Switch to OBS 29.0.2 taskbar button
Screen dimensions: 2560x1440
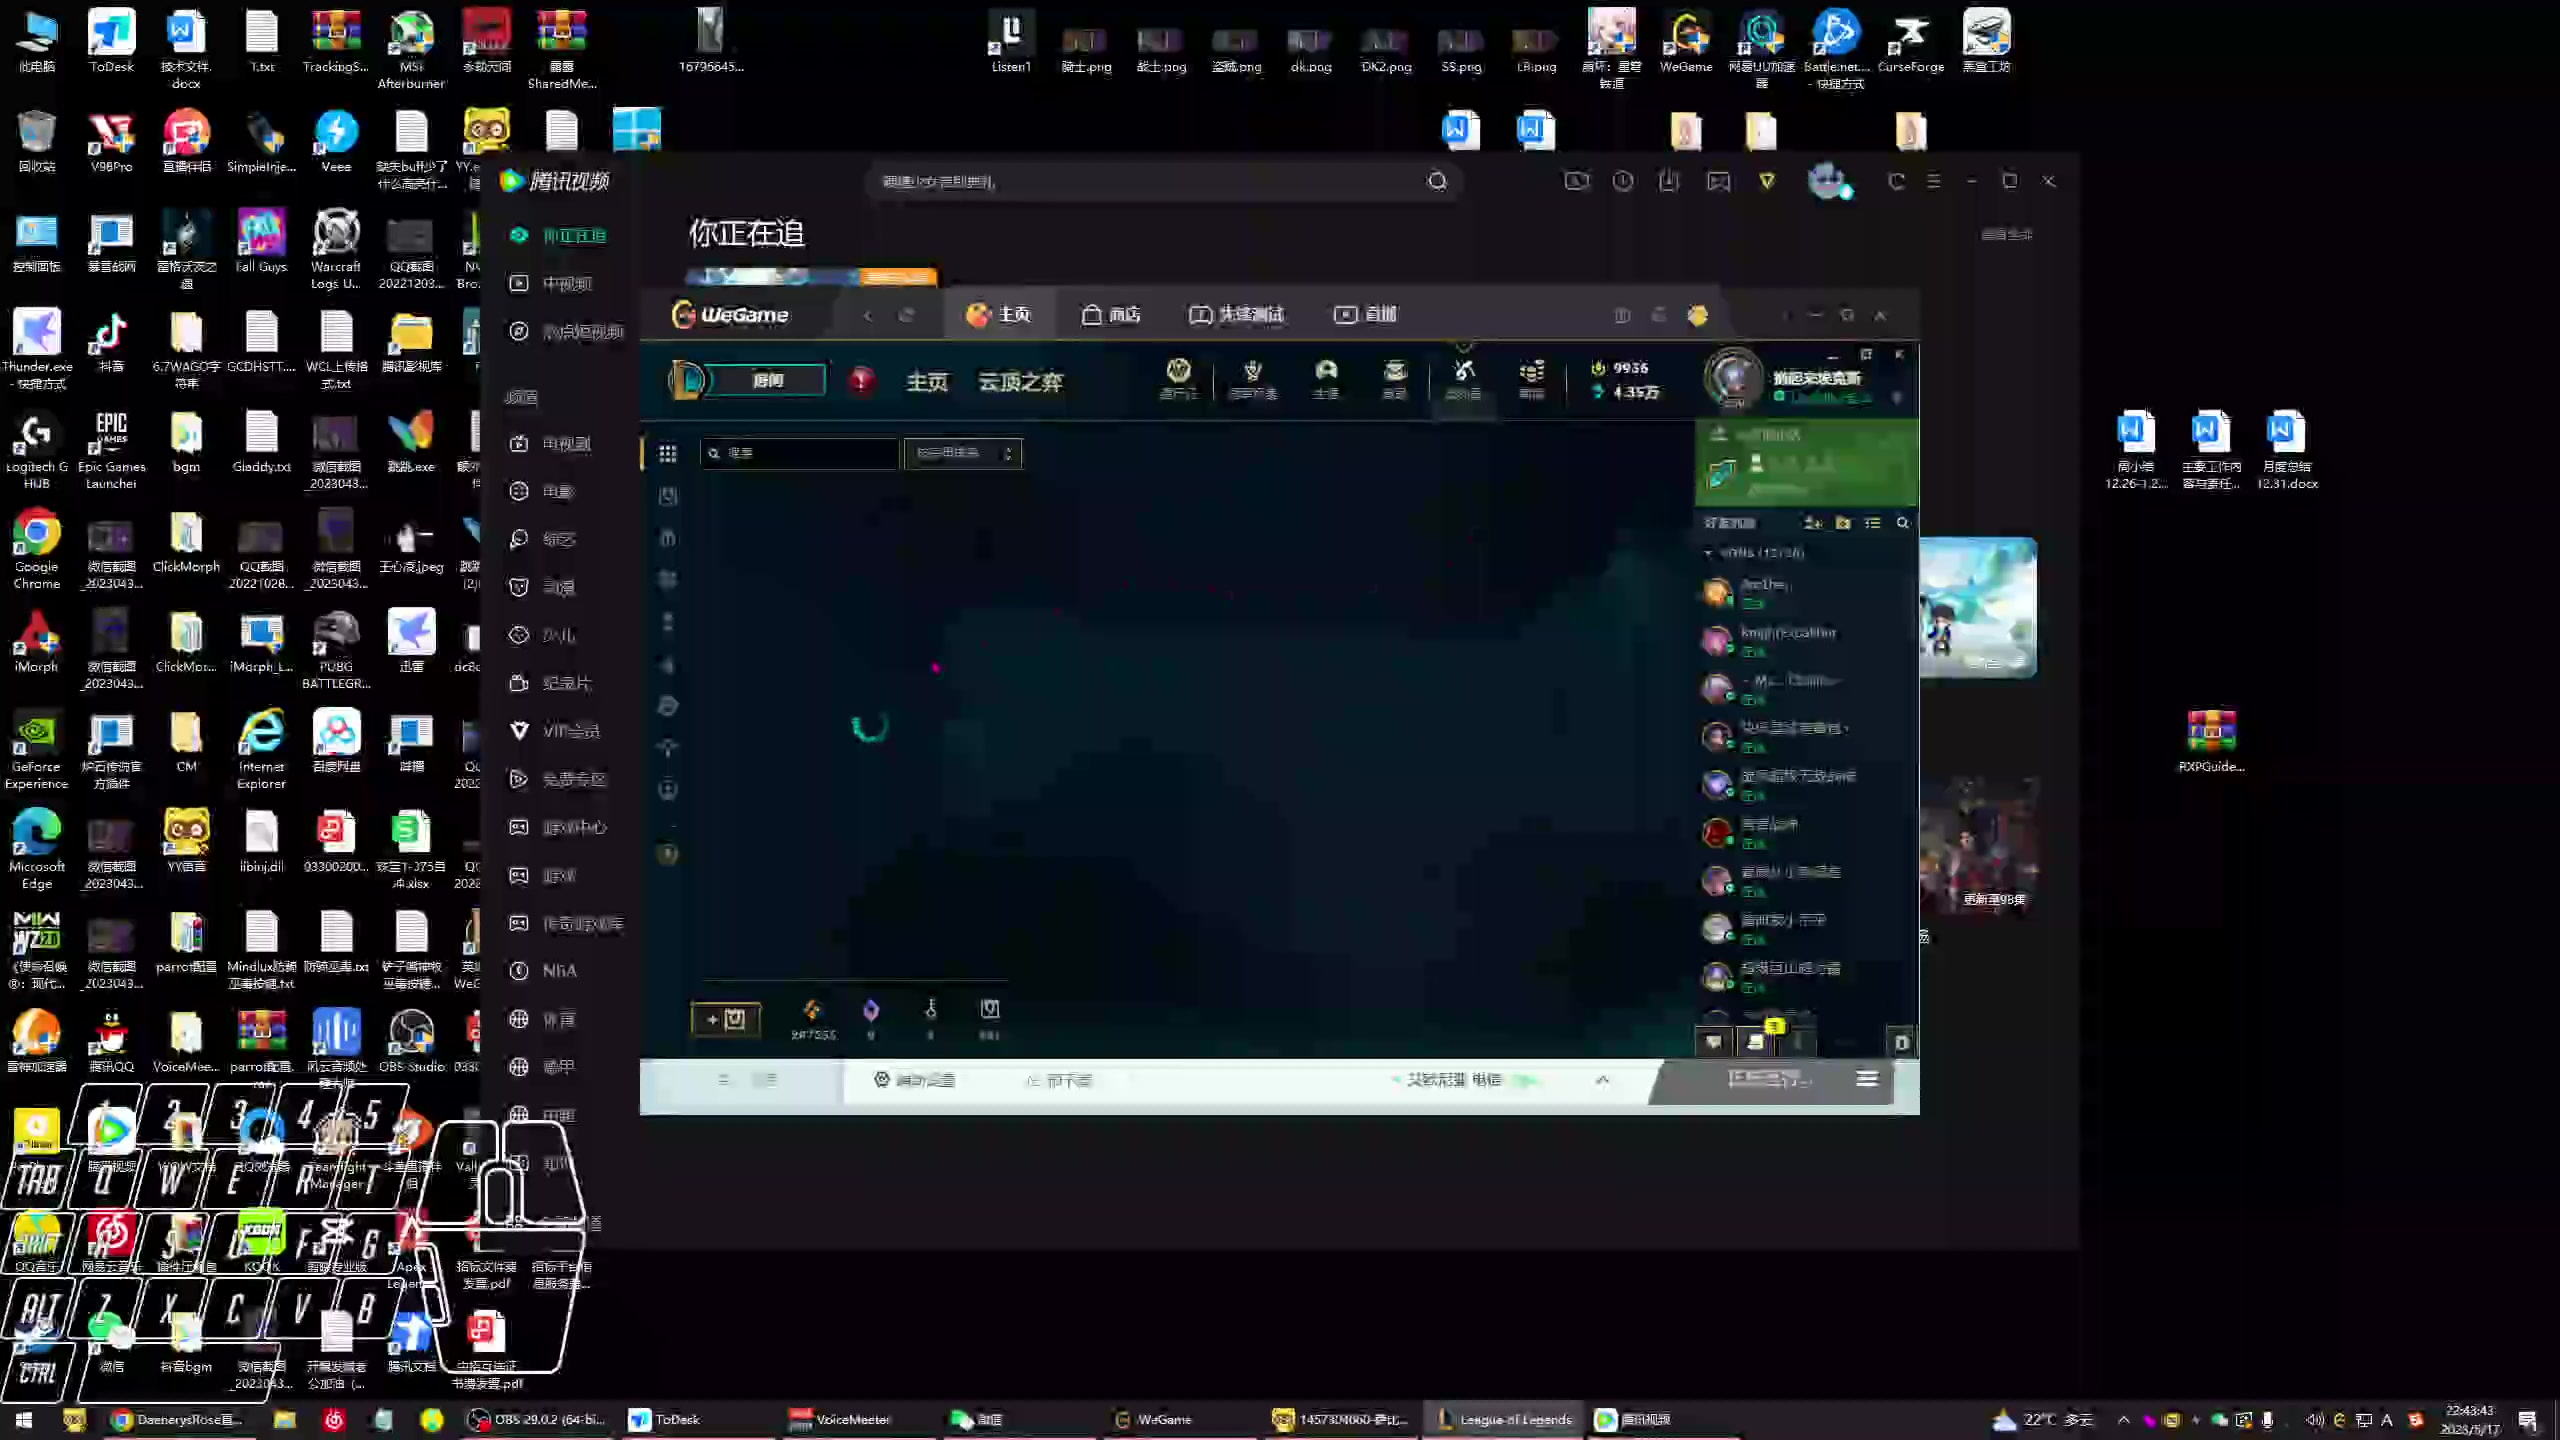click(538, 1419)
